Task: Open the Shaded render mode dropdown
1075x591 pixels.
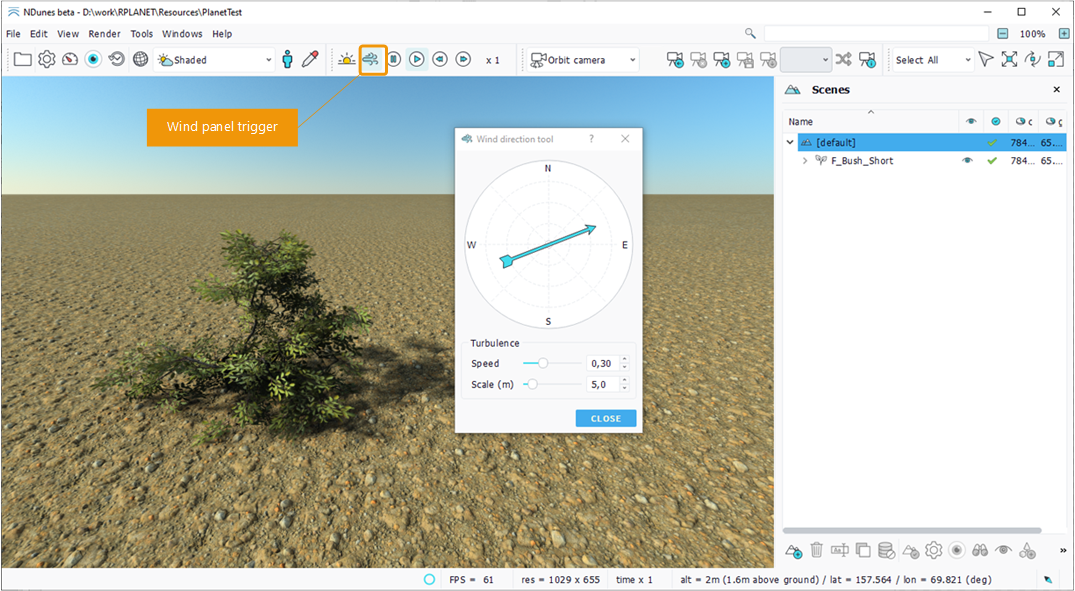Action: [215, 60]
